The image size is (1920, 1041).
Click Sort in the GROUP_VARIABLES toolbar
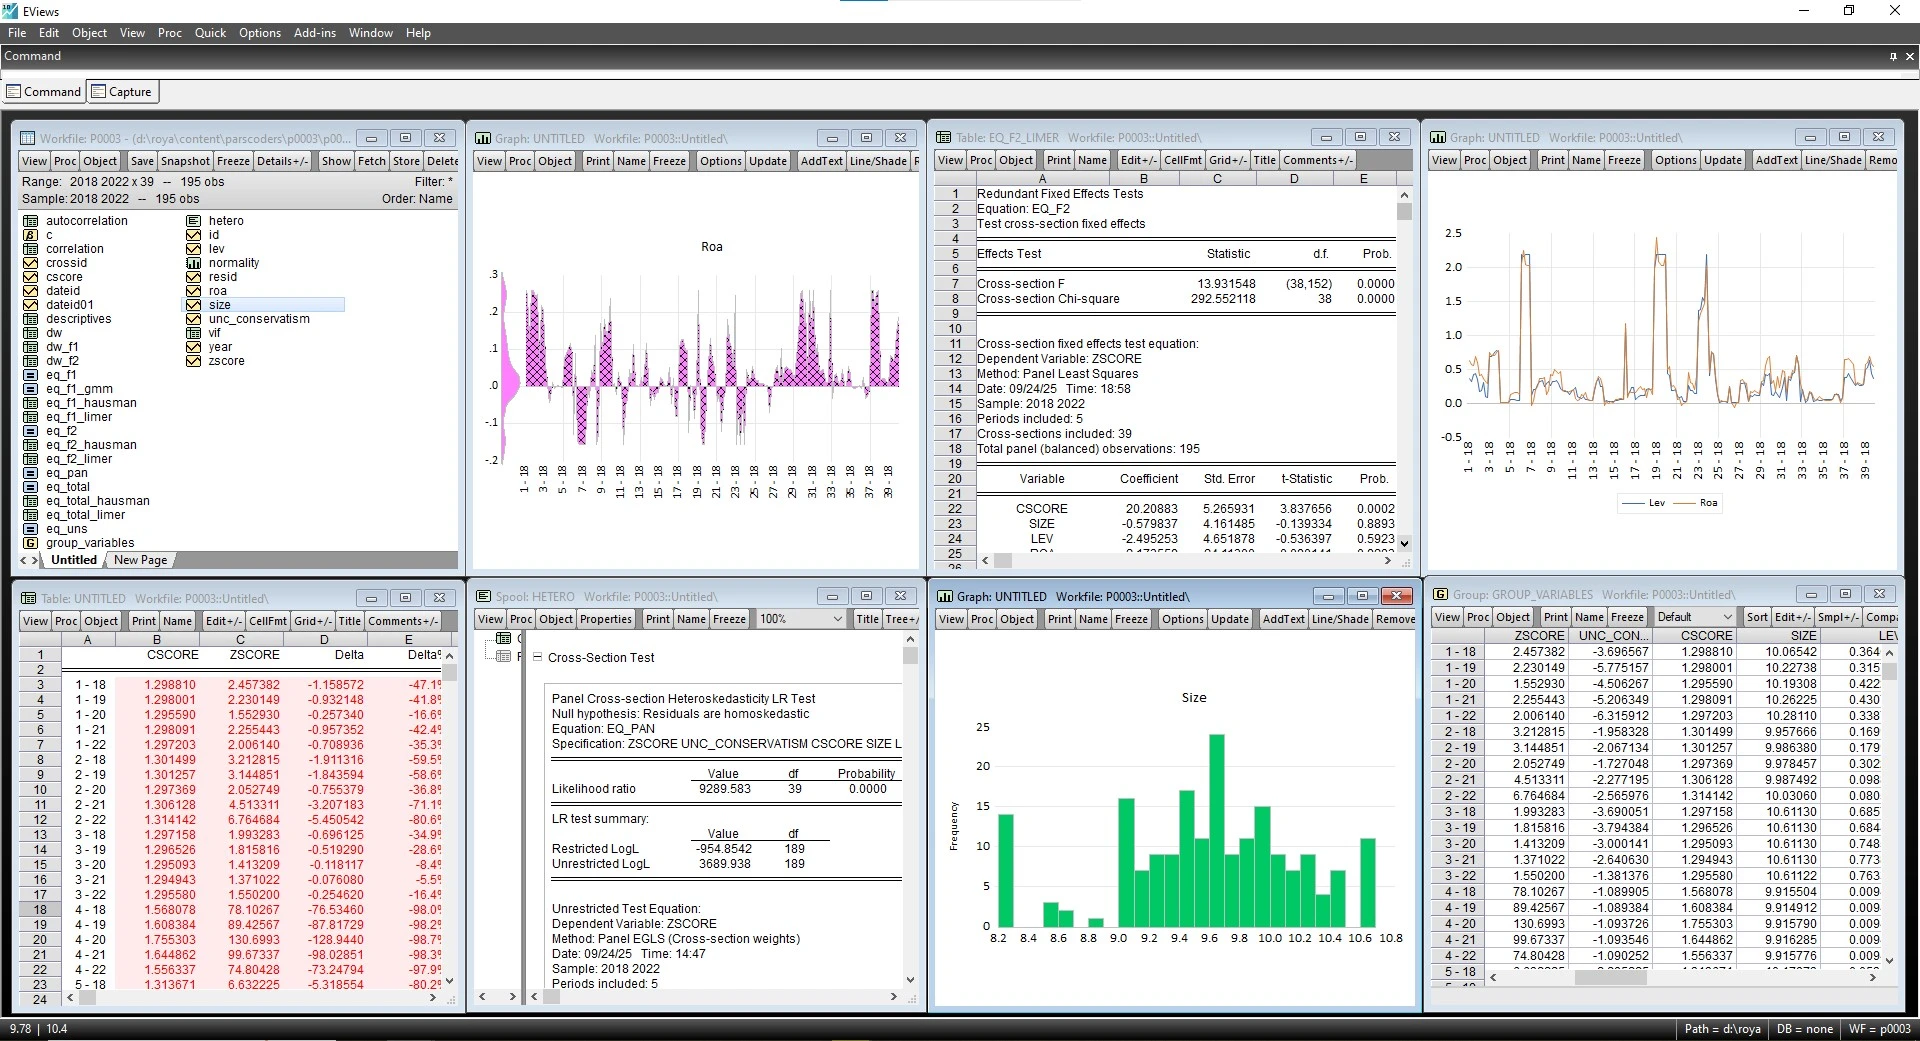pyautogui.click(x=1756, y=617)
